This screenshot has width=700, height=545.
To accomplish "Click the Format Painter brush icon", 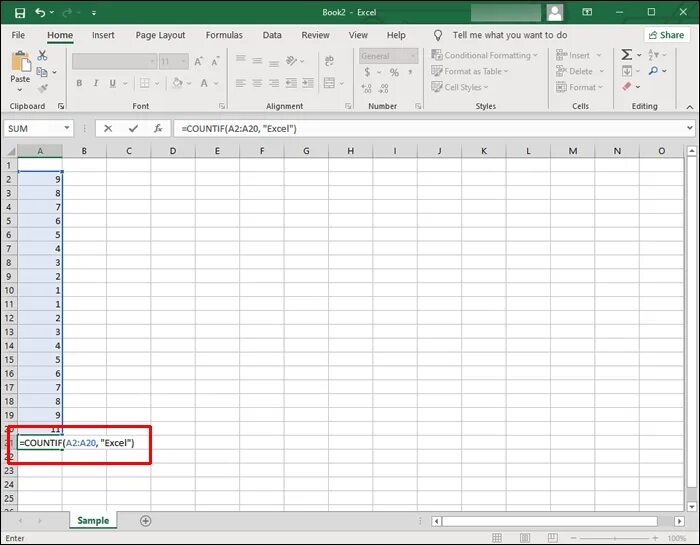I will [42, 88].
